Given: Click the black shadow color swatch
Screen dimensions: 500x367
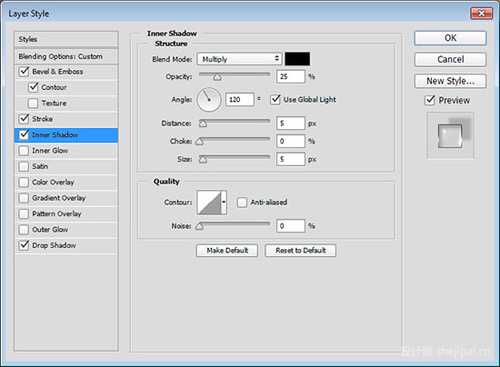Looking at the screenshot, I should click(297, 59).
